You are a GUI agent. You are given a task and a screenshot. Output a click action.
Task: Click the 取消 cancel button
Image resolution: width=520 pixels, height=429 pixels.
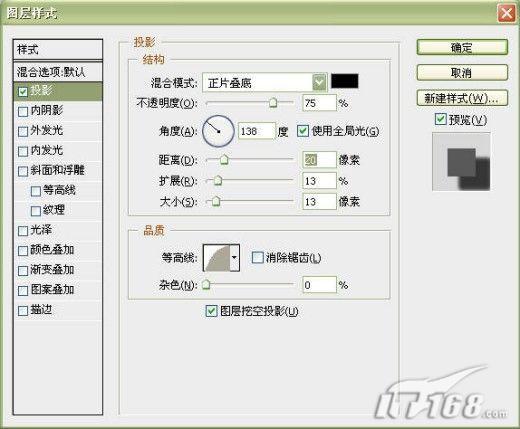pos(462,72)
